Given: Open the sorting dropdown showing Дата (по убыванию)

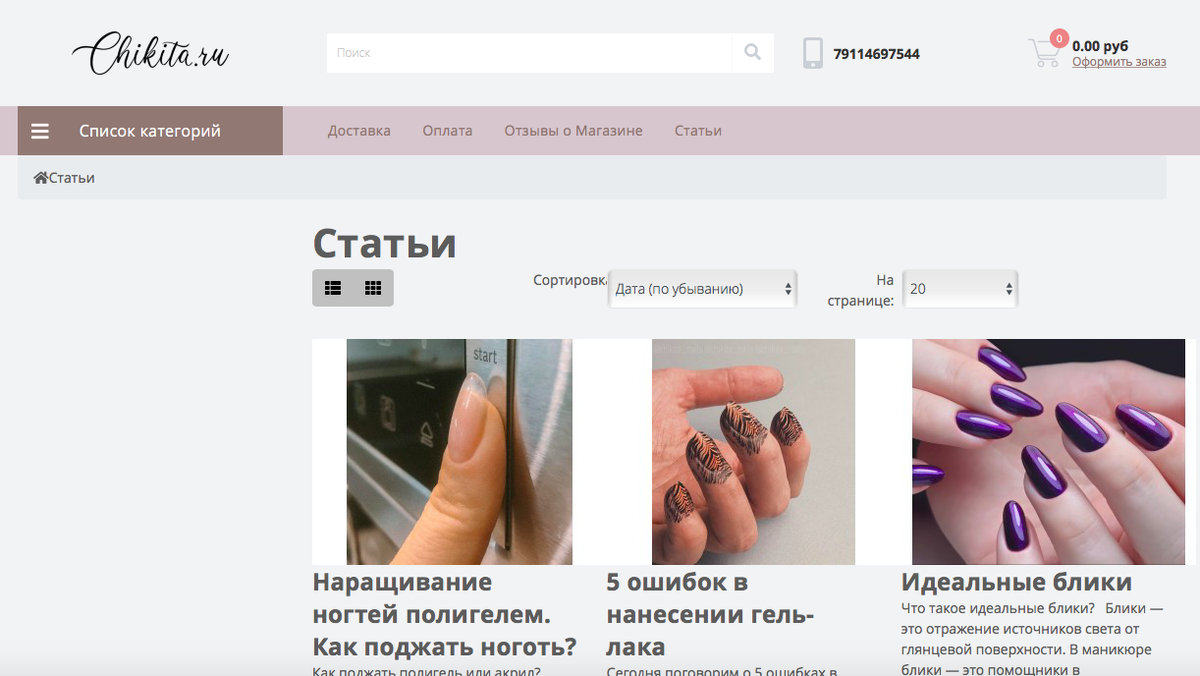Looking at the screenshot, I should [702, 287].
